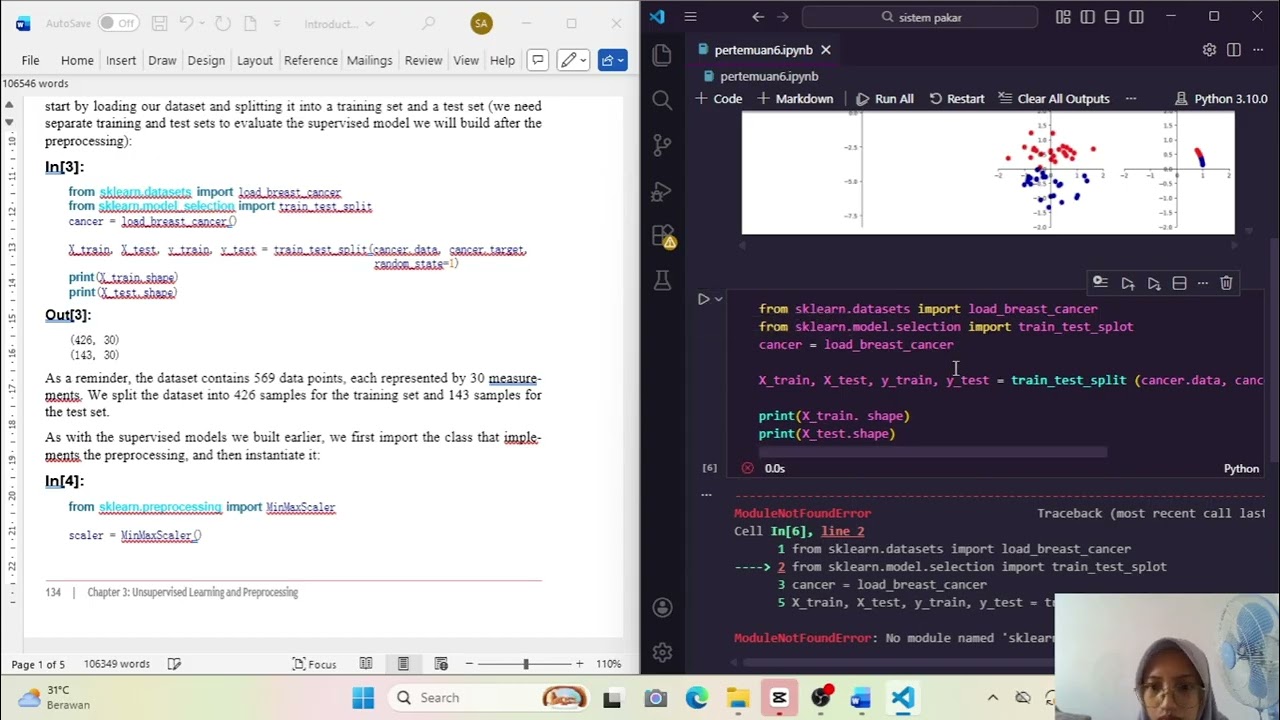Split the cell using cell toolbar
1280x720 pixels.
point(1179,283)
